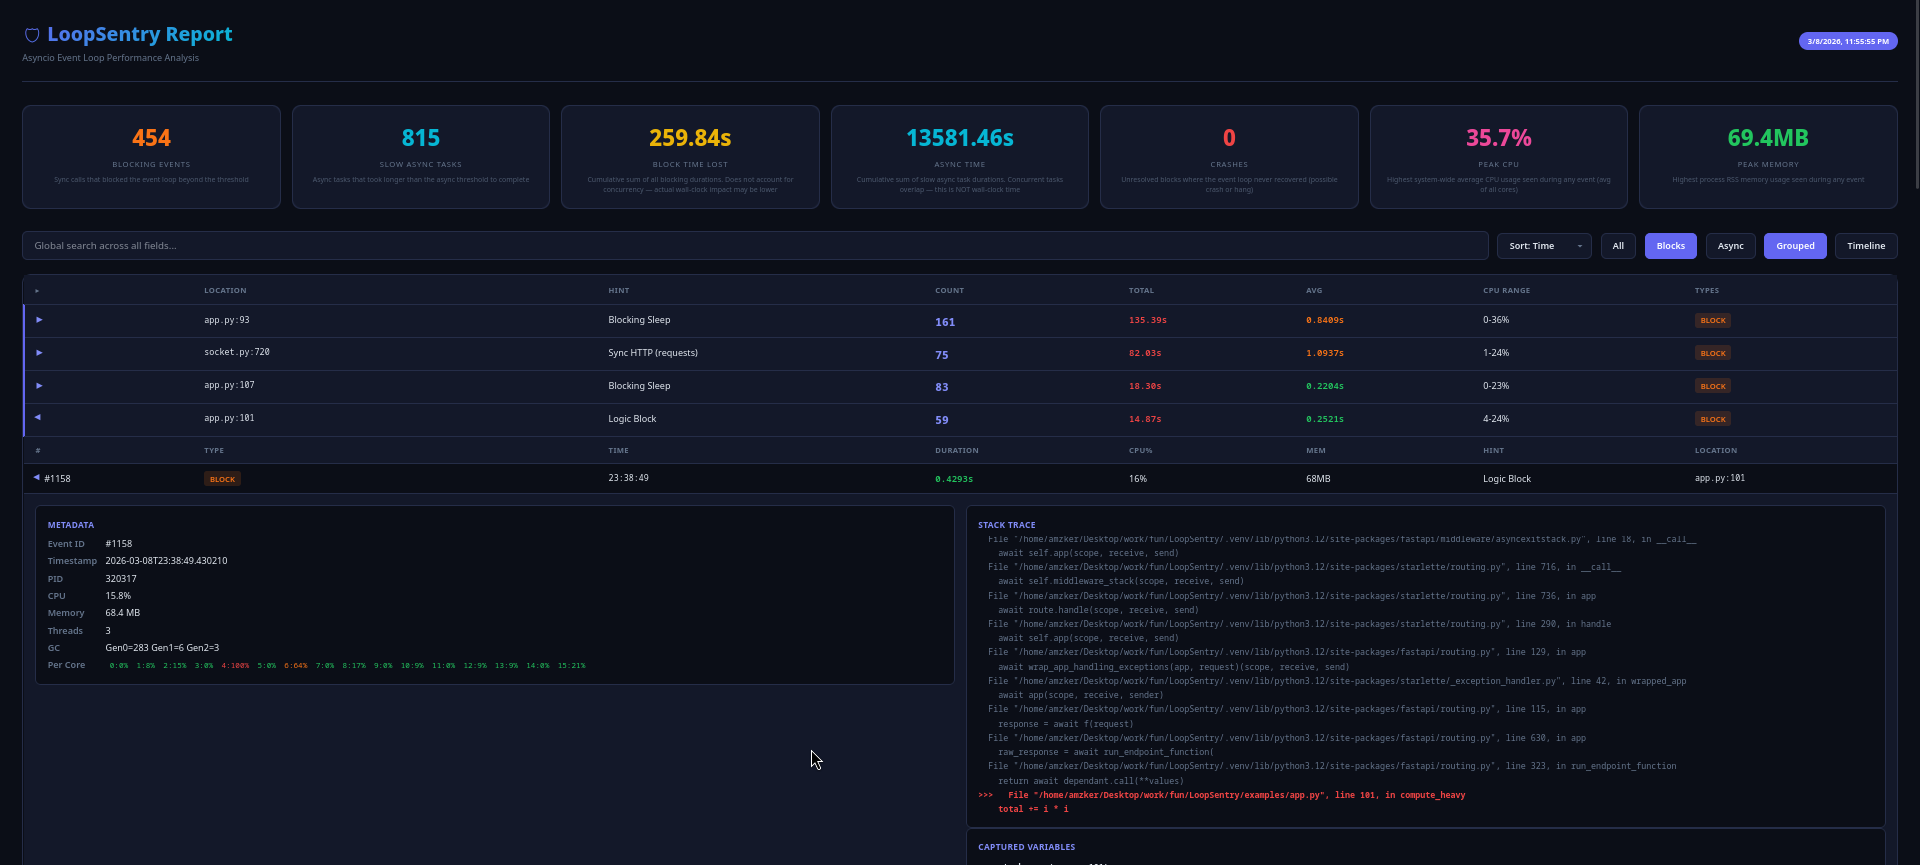Click the page vertical scrollbar

[x=1916, y=95]
